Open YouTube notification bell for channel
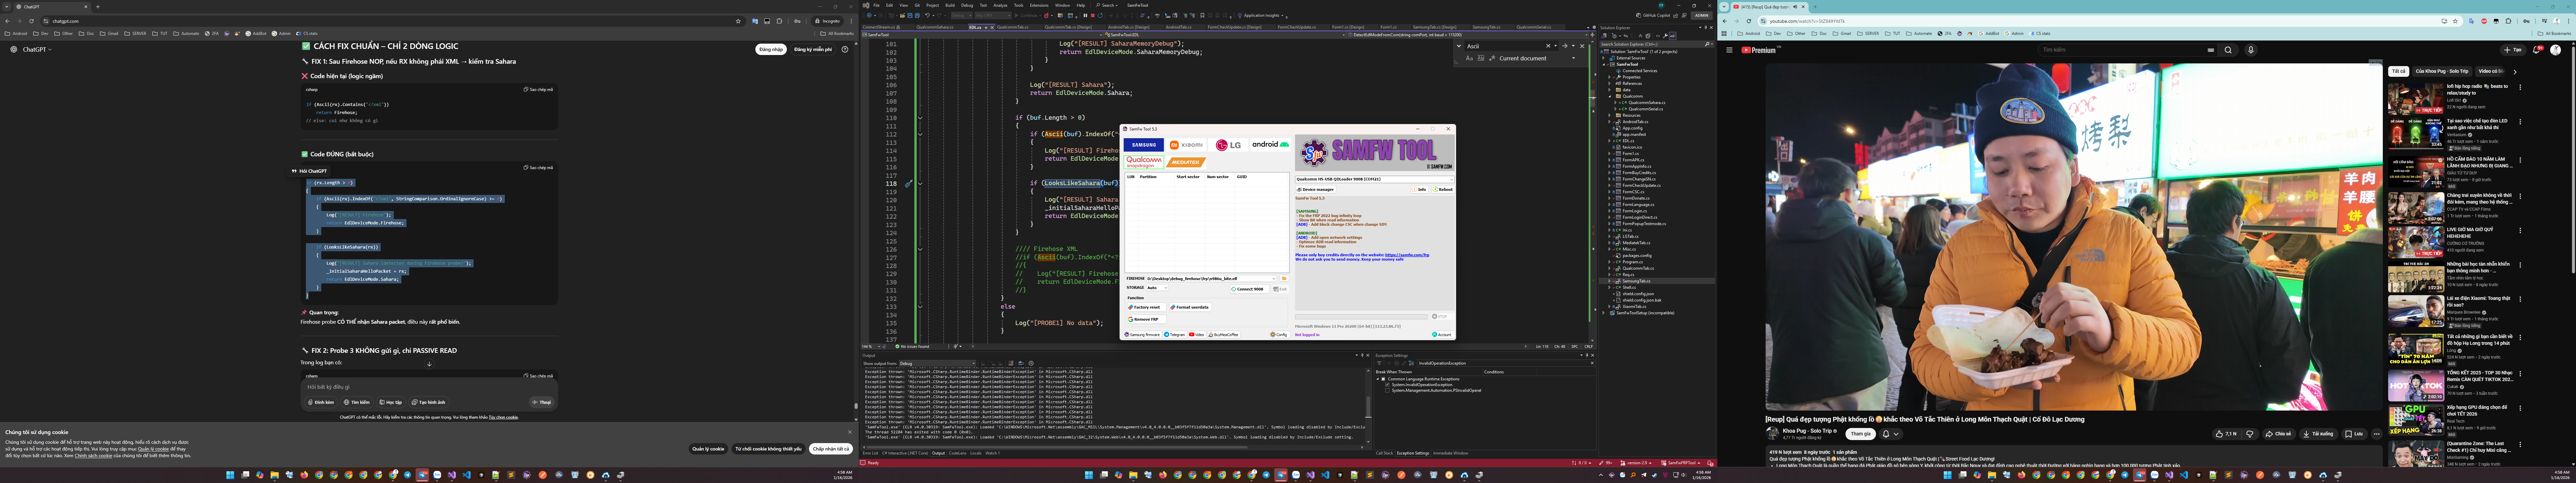The width and height of the screenshot is (2576, 483). pos(1886,434)
